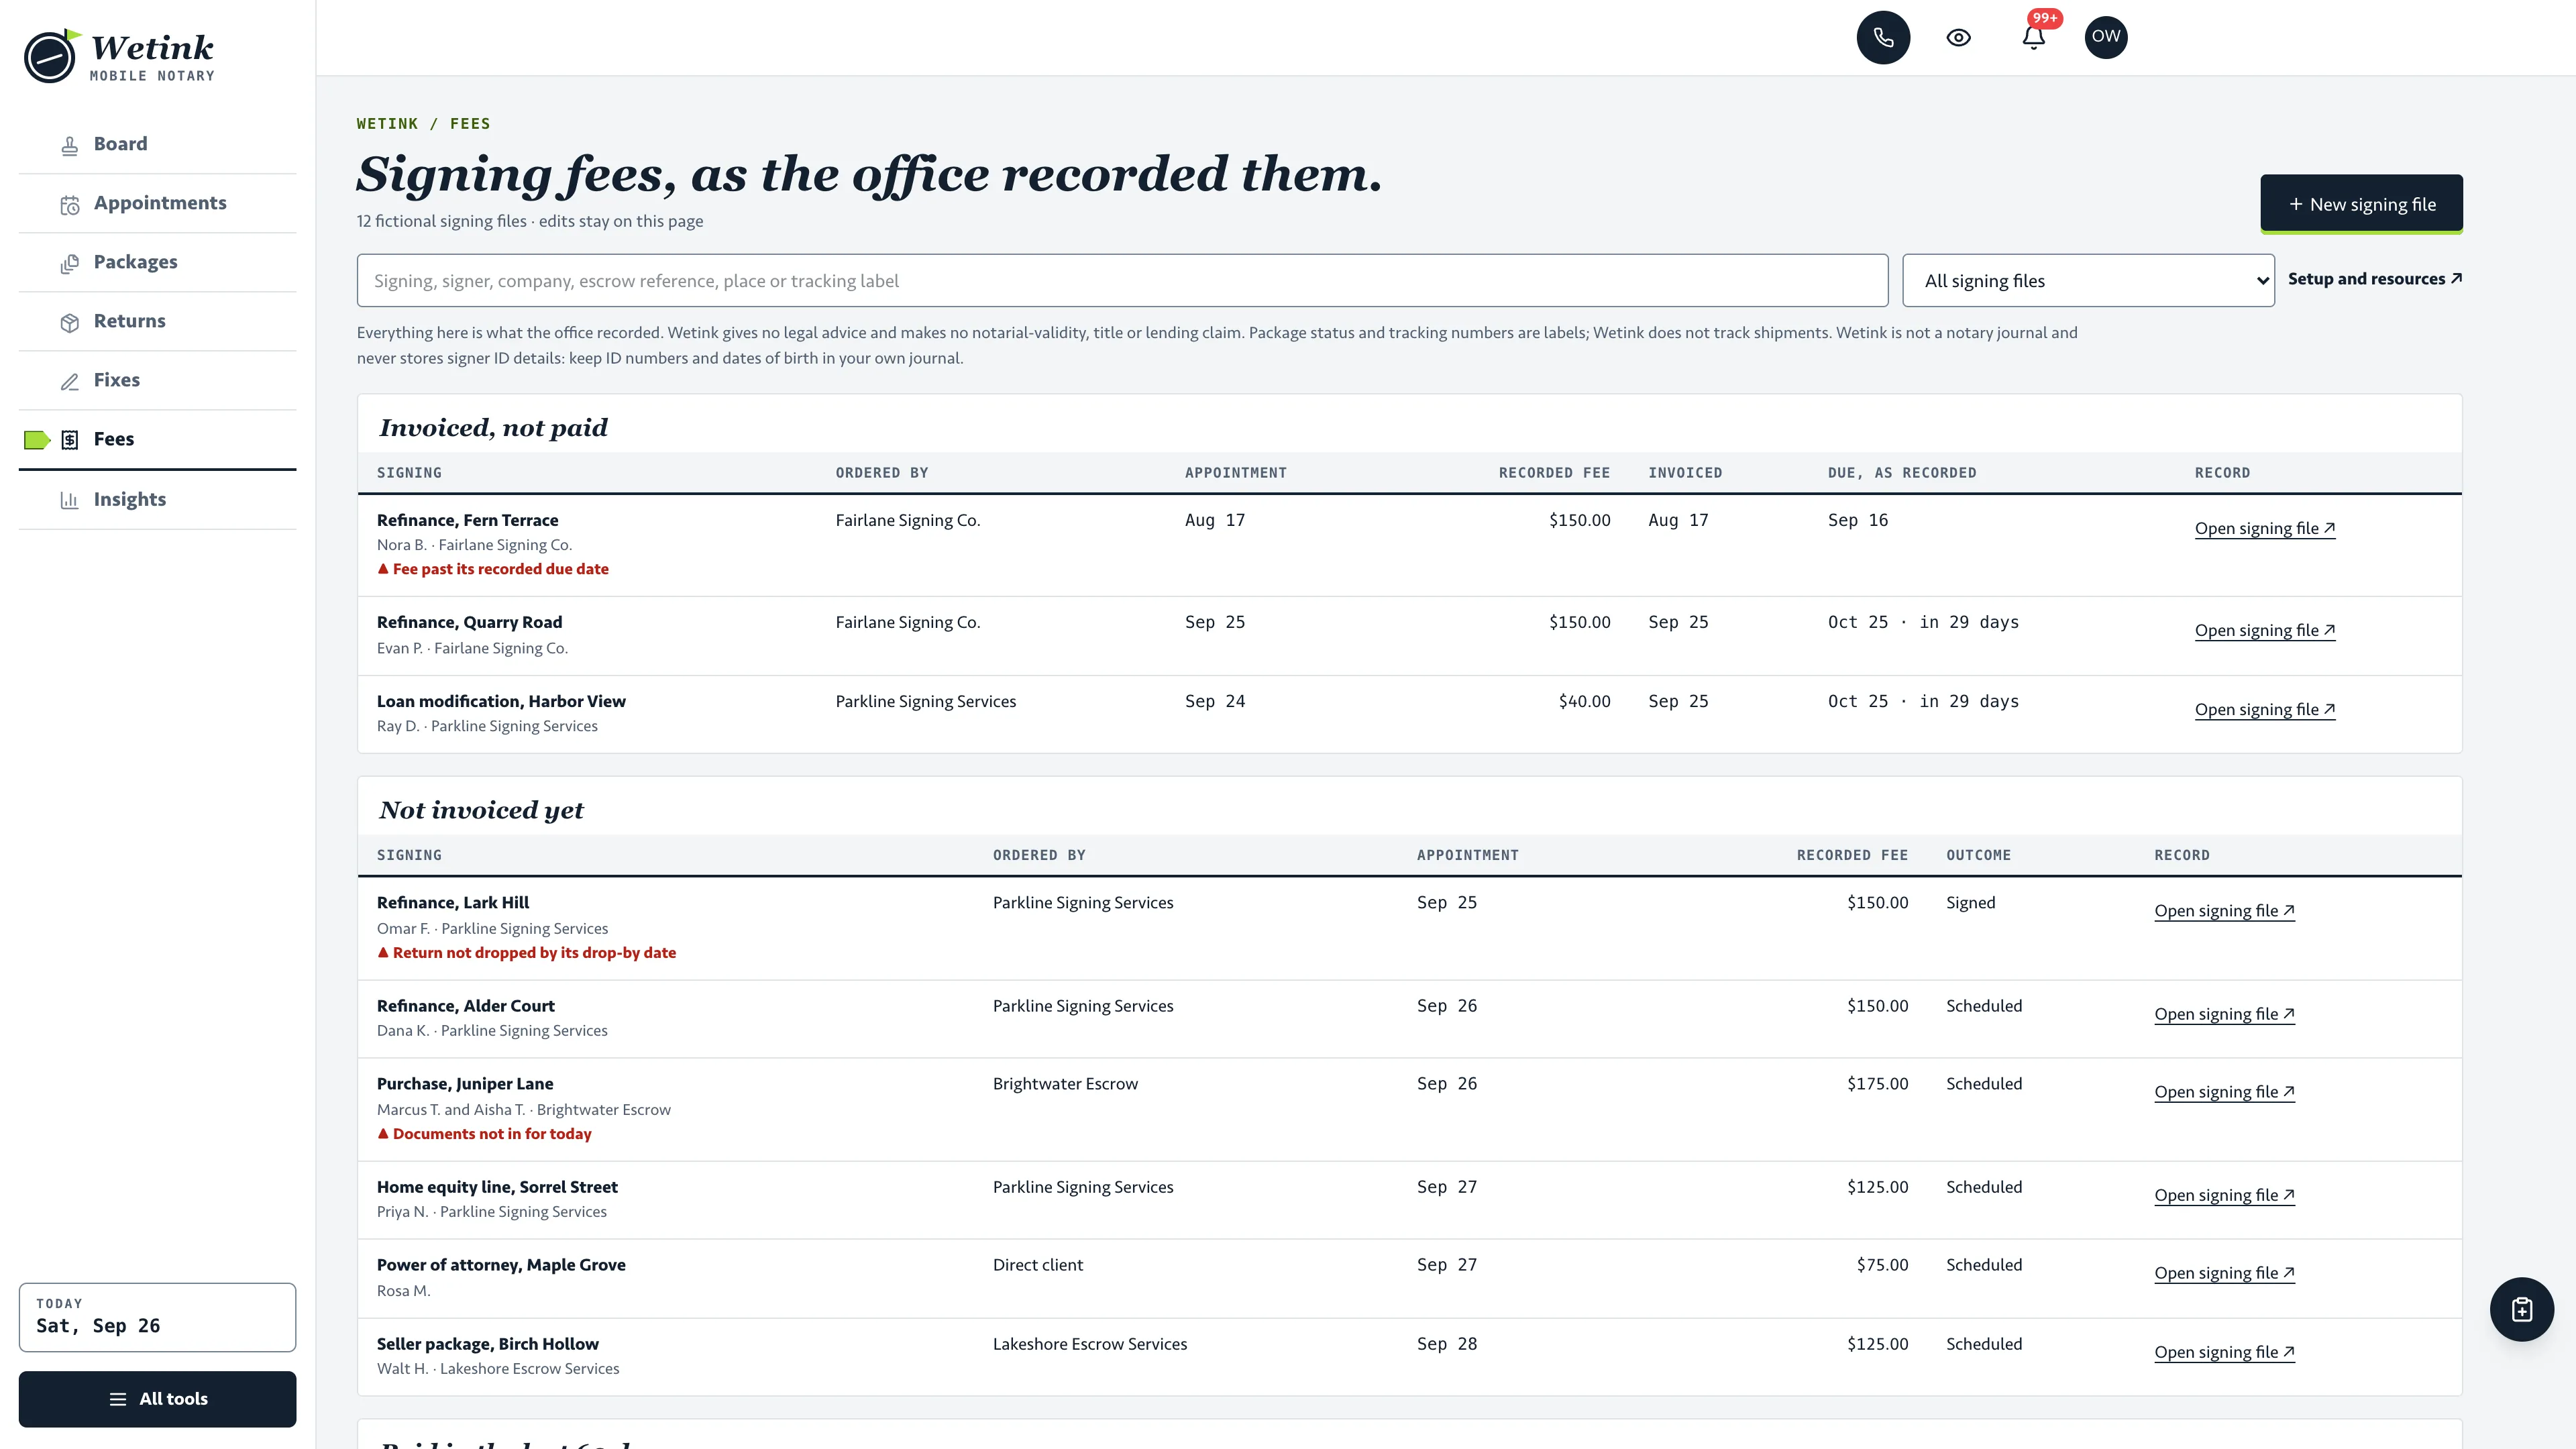Click the Lark Hill return warning triangle
2576x1449 pixels.
pos(383,952)
